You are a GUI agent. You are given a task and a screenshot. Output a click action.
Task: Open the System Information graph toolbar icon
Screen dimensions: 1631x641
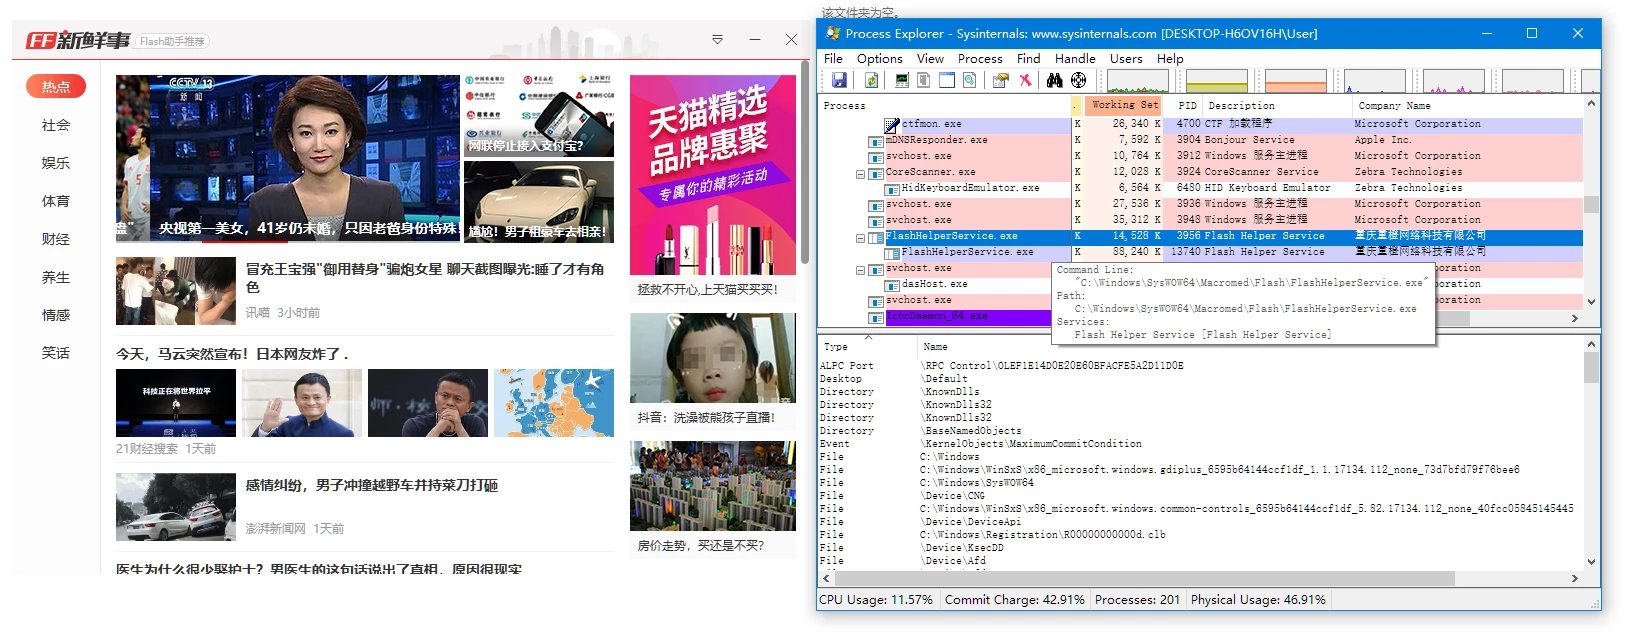click(x=902, y=80)
